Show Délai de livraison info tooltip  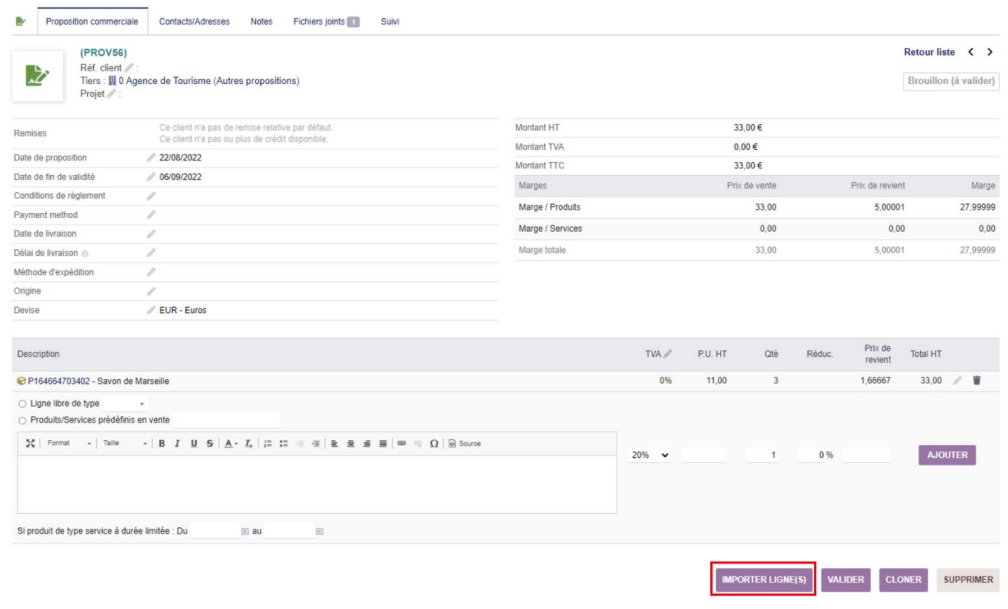point(85,254)
